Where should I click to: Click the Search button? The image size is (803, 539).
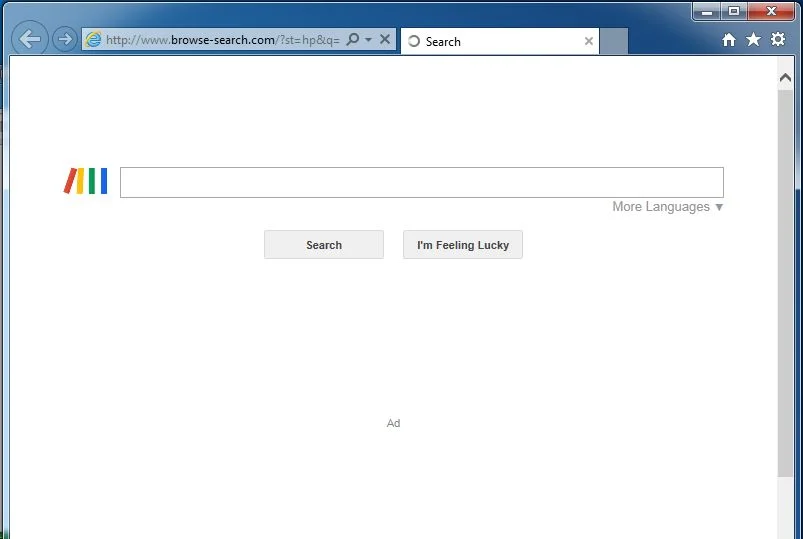(x=324, y=245)
